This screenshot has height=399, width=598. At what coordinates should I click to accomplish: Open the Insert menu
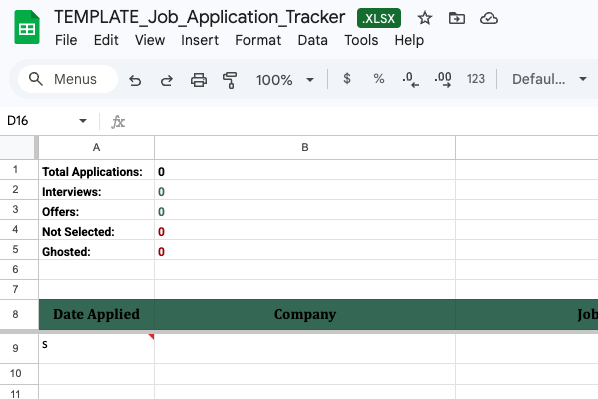tap(200, 40)
